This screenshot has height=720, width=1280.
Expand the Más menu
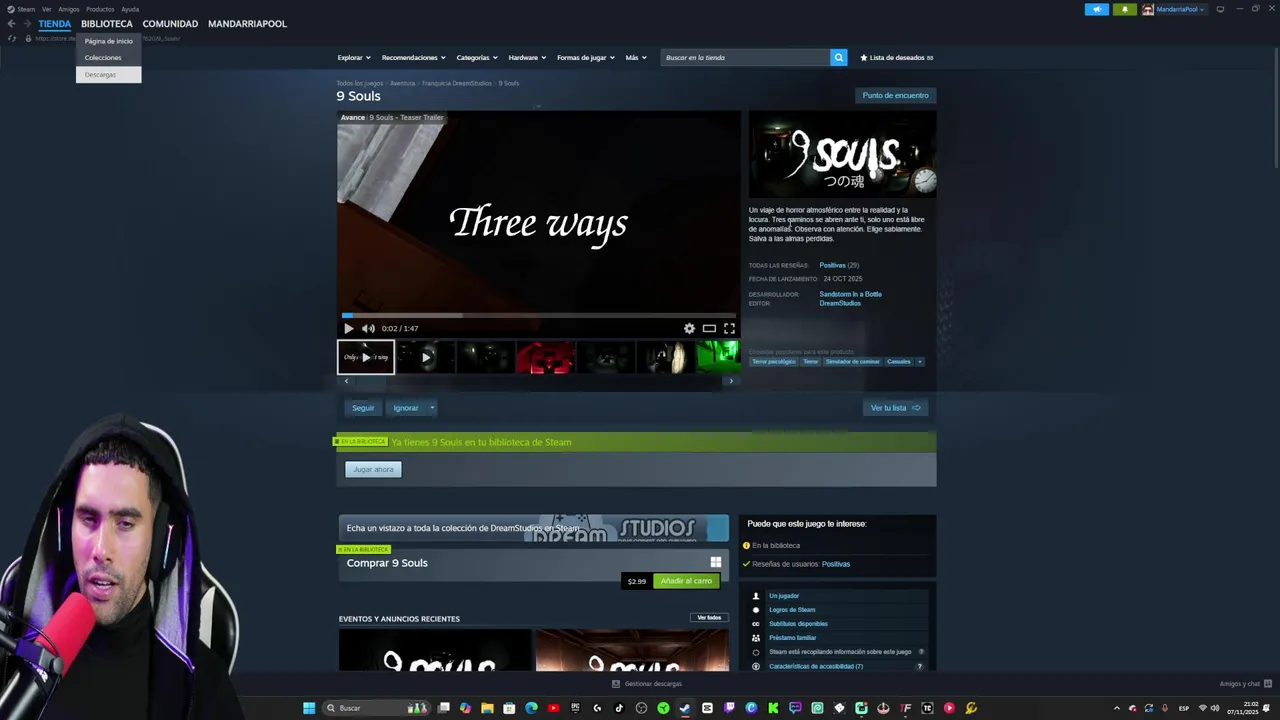click(636, 57)
